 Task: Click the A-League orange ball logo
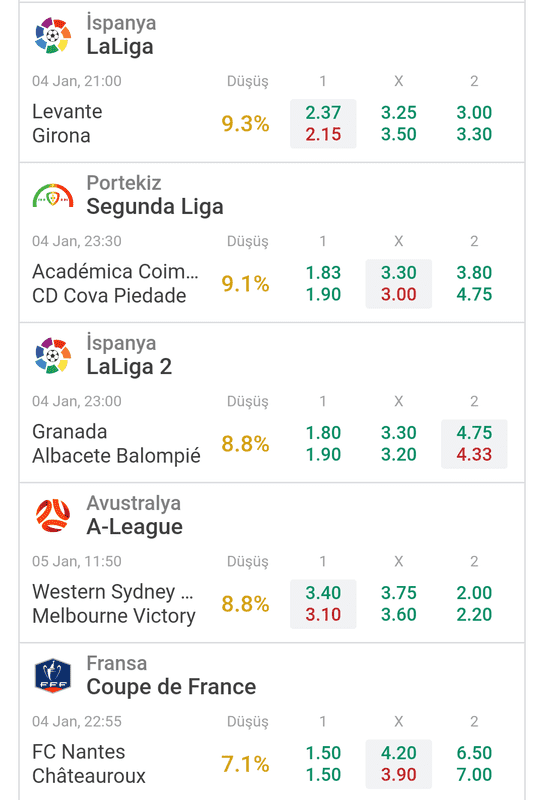click(53, 515)
